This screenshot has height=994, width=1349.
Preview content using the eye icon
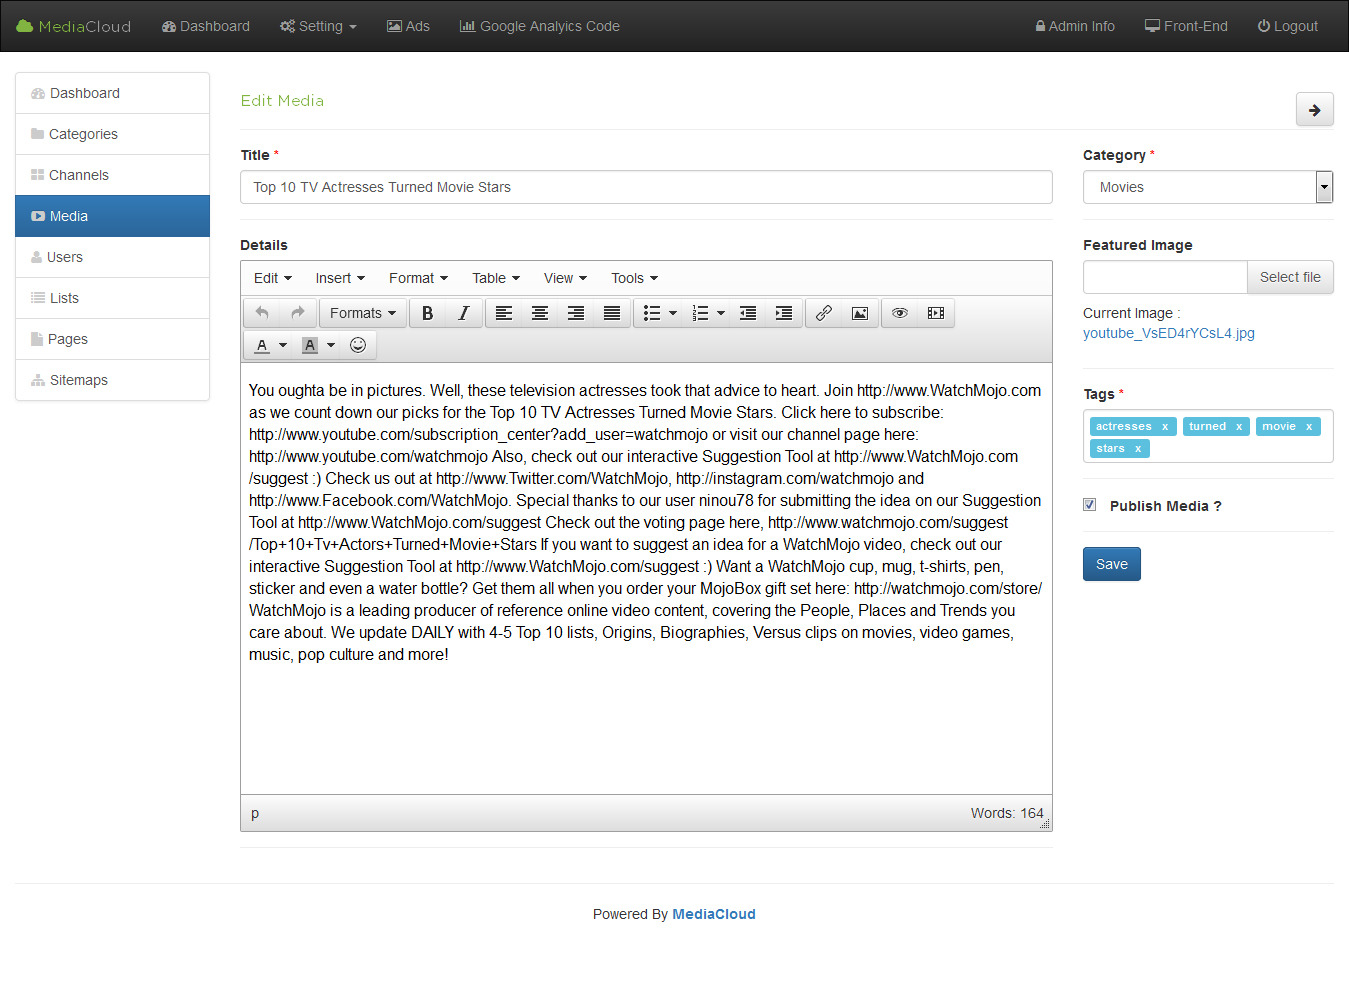tap(899, 313)
